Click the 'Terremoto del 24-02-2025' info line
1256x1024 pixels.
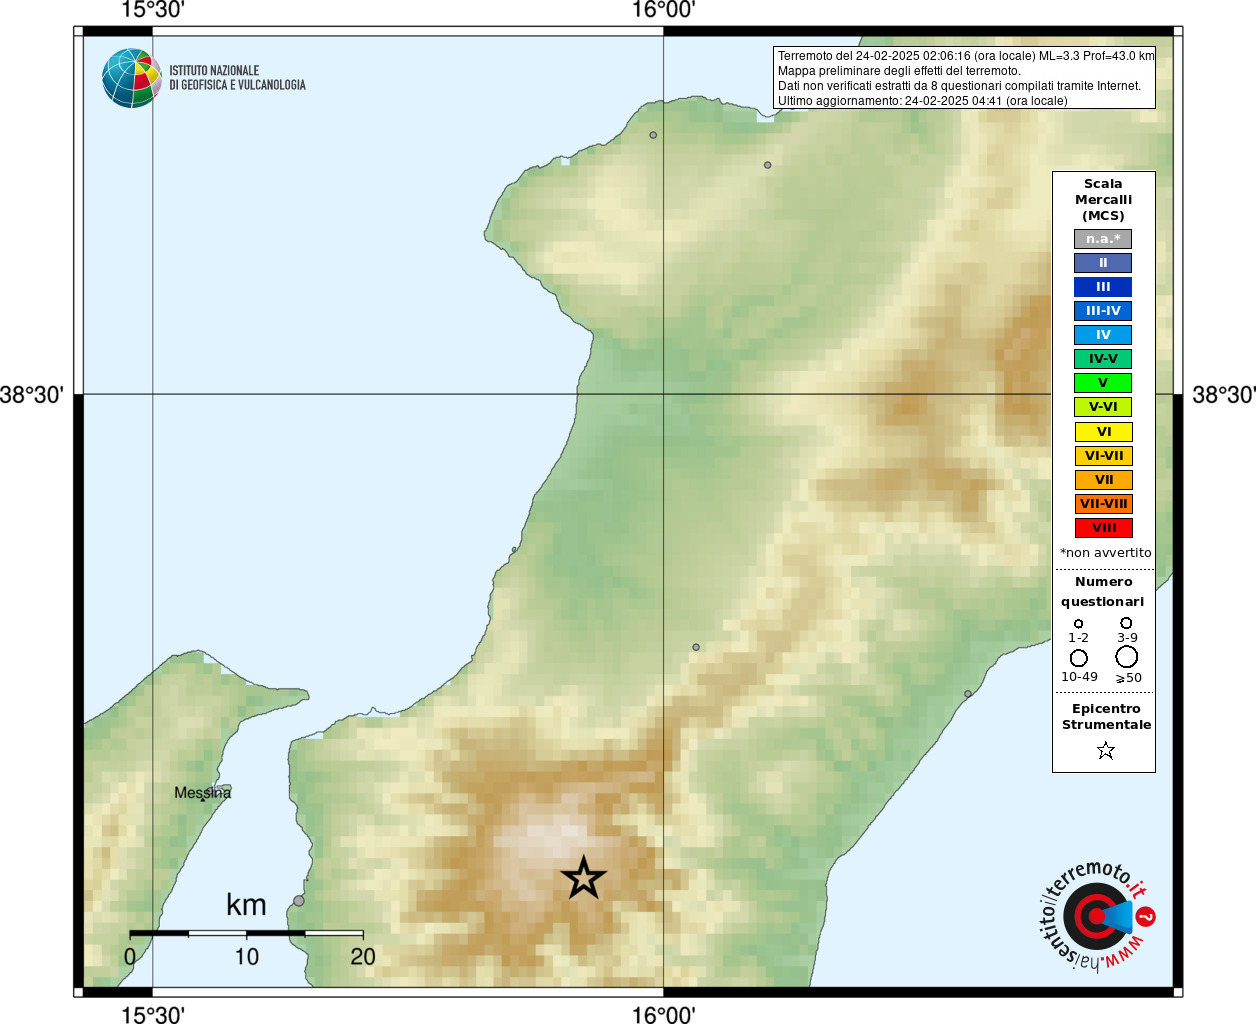click(966, 56)
